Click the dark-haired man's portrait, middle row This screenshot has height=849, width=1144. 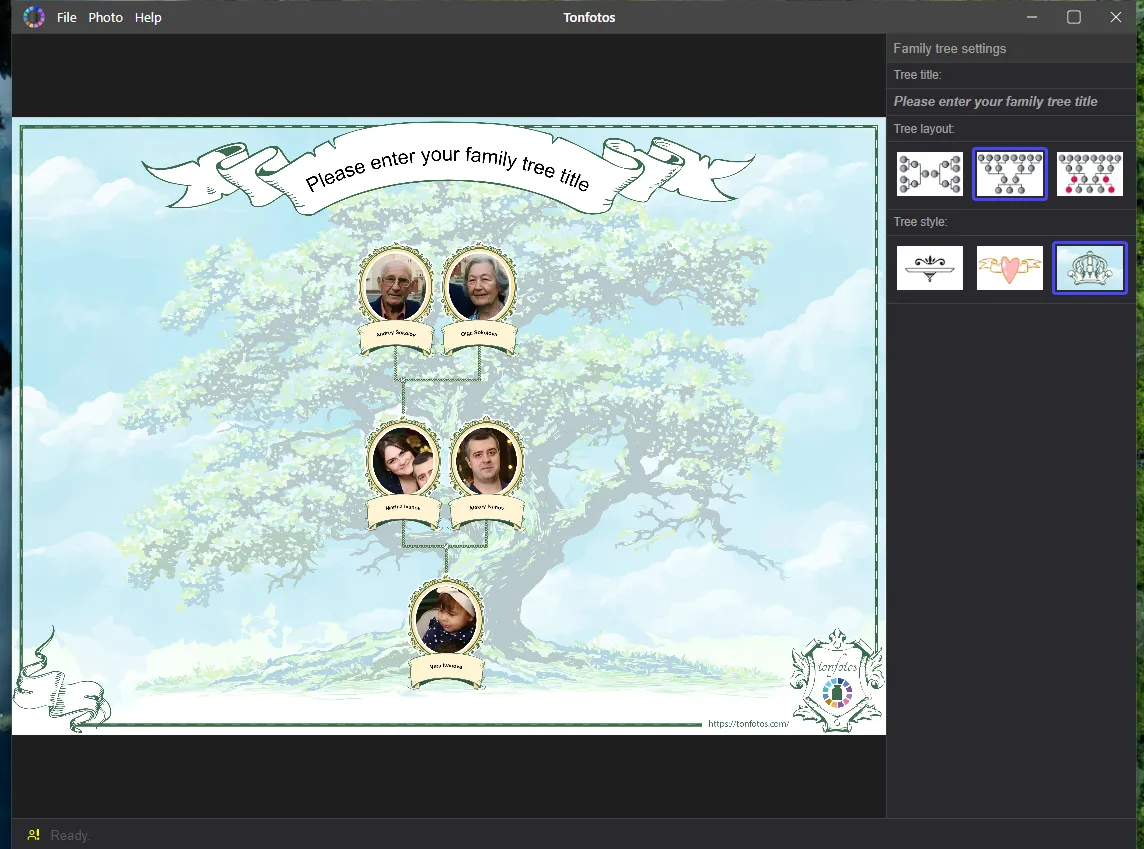coord(487,461)
